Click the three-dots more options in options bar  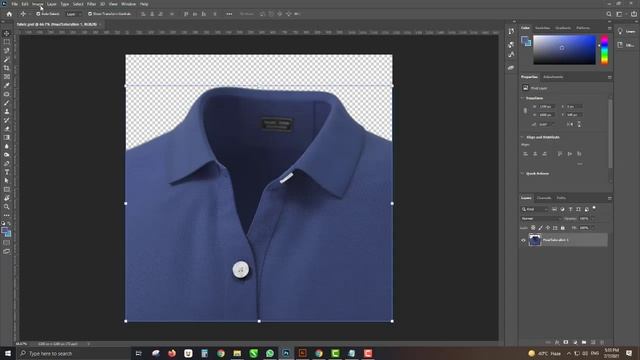[x=229, y=14]
